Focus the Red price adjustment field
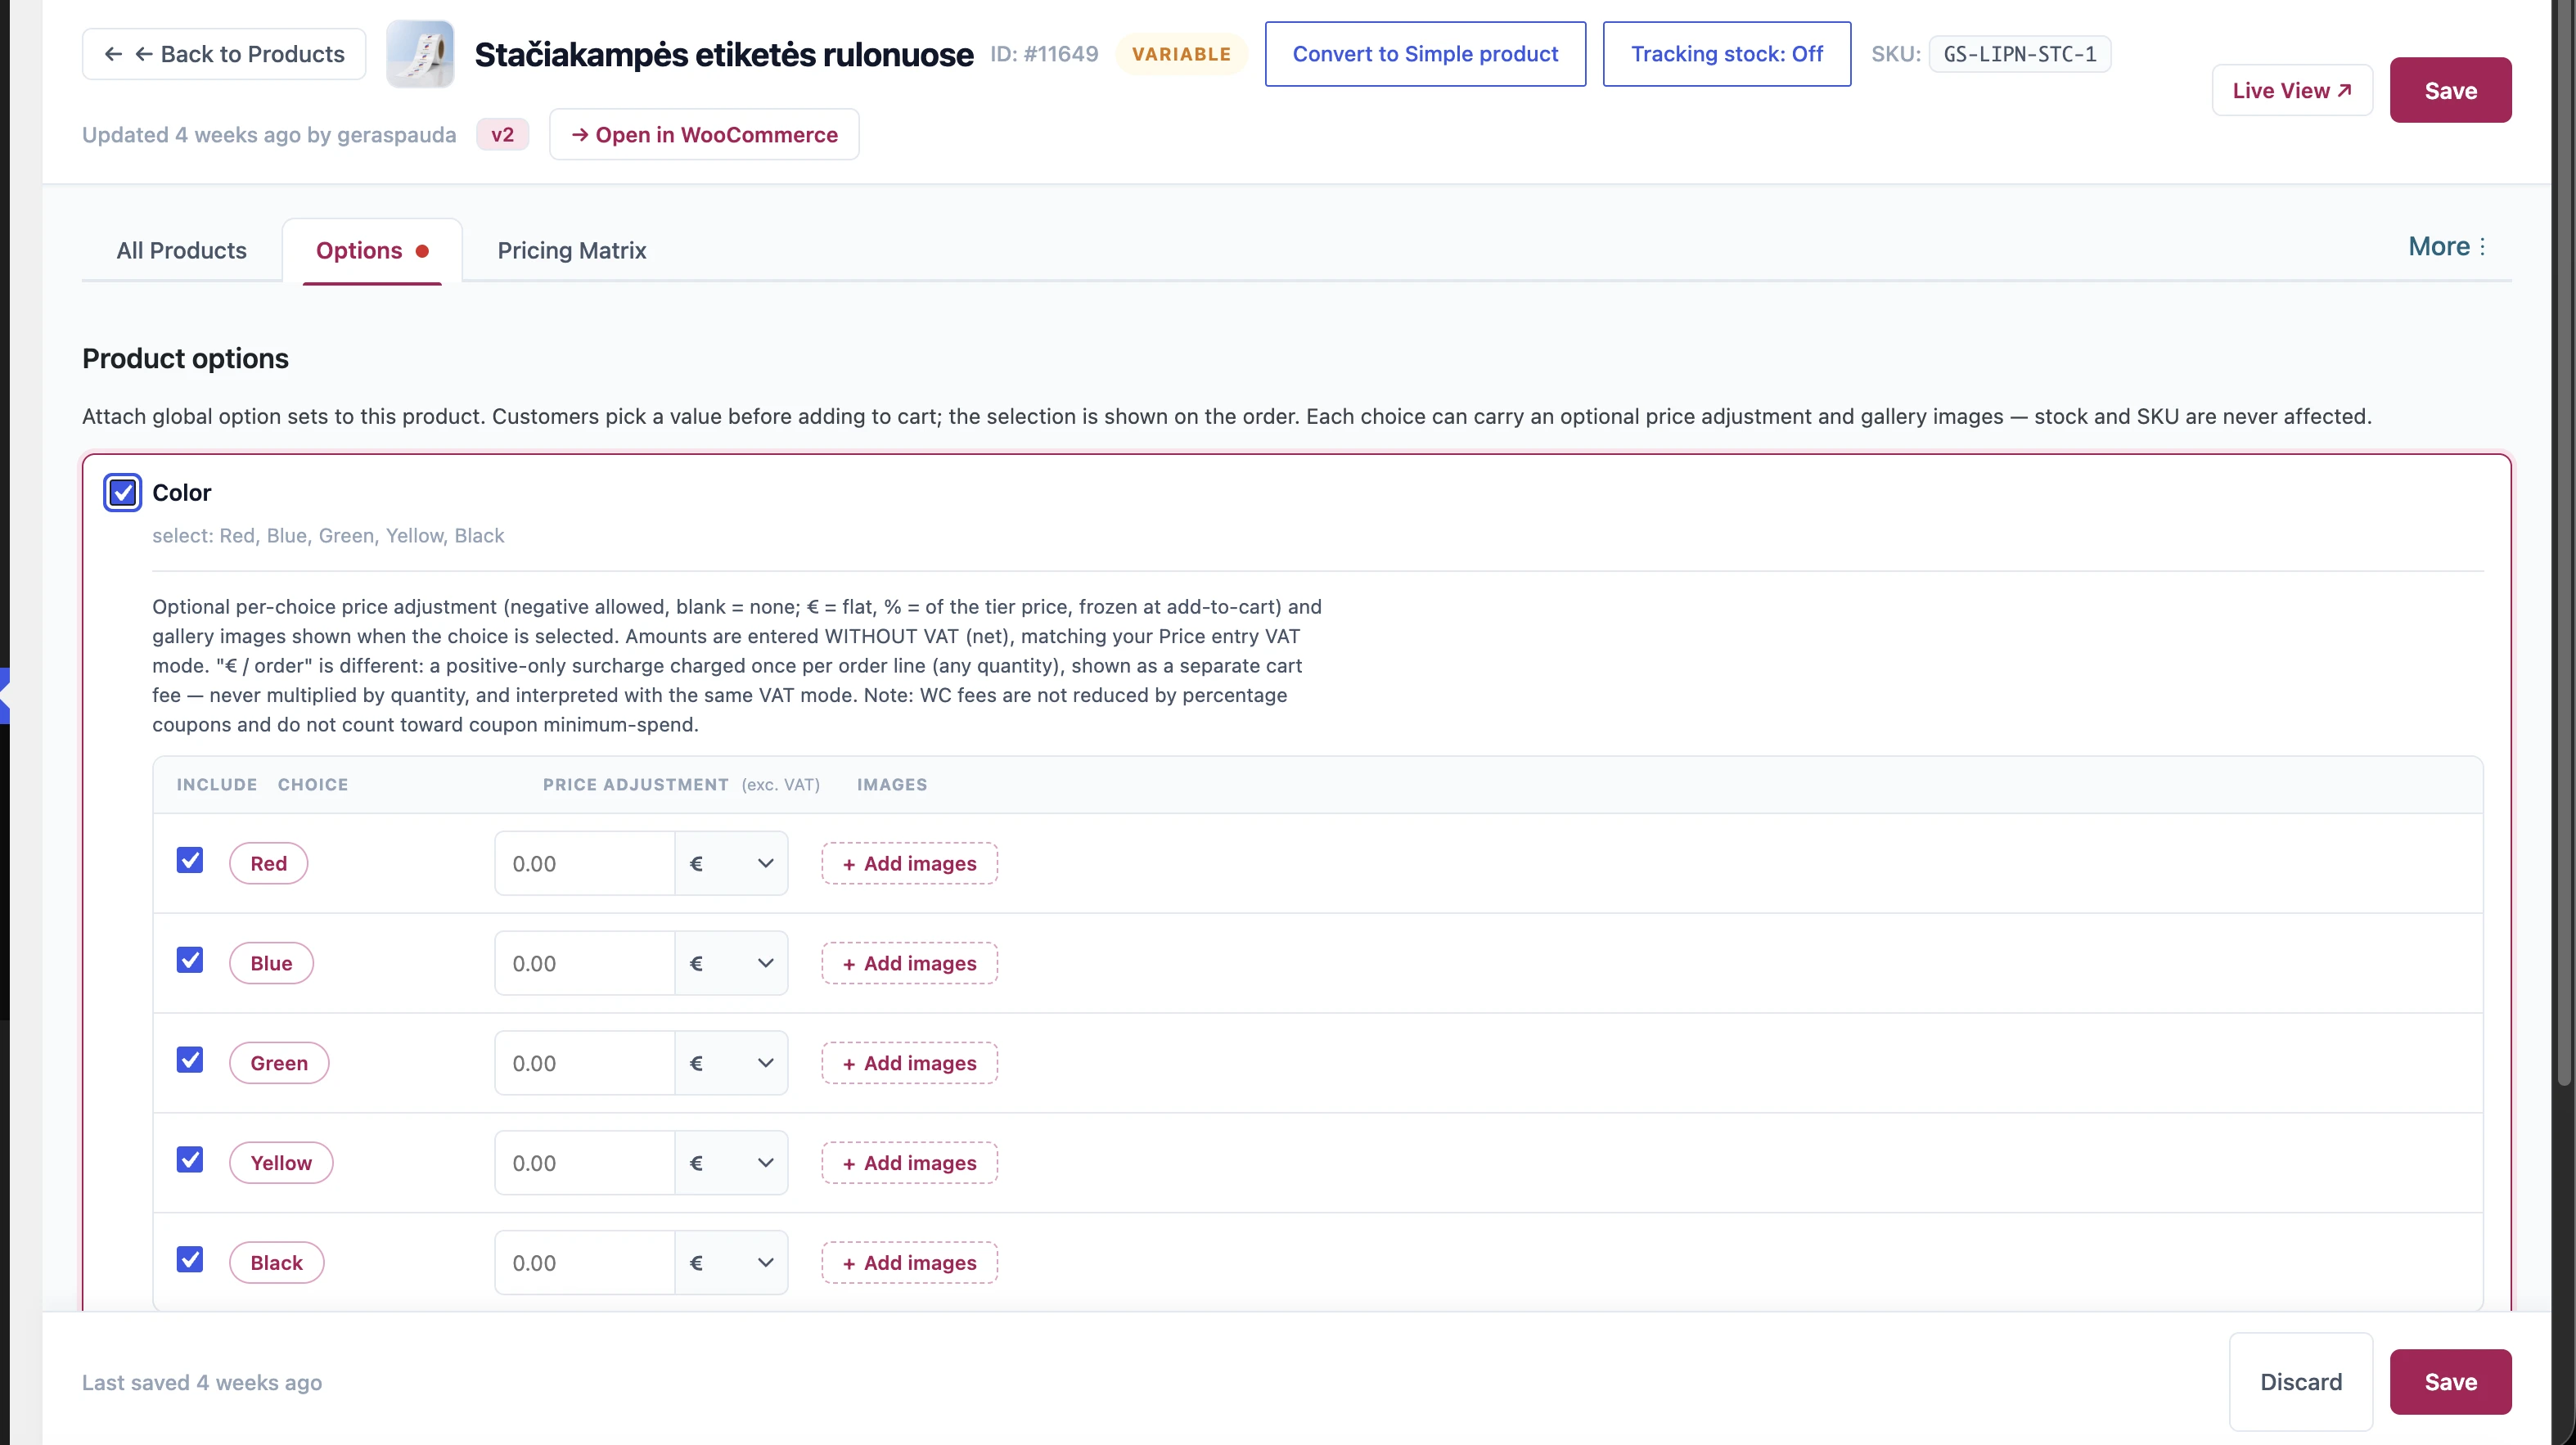The width and height of the screenshot is (2576, 1445). 584,863
